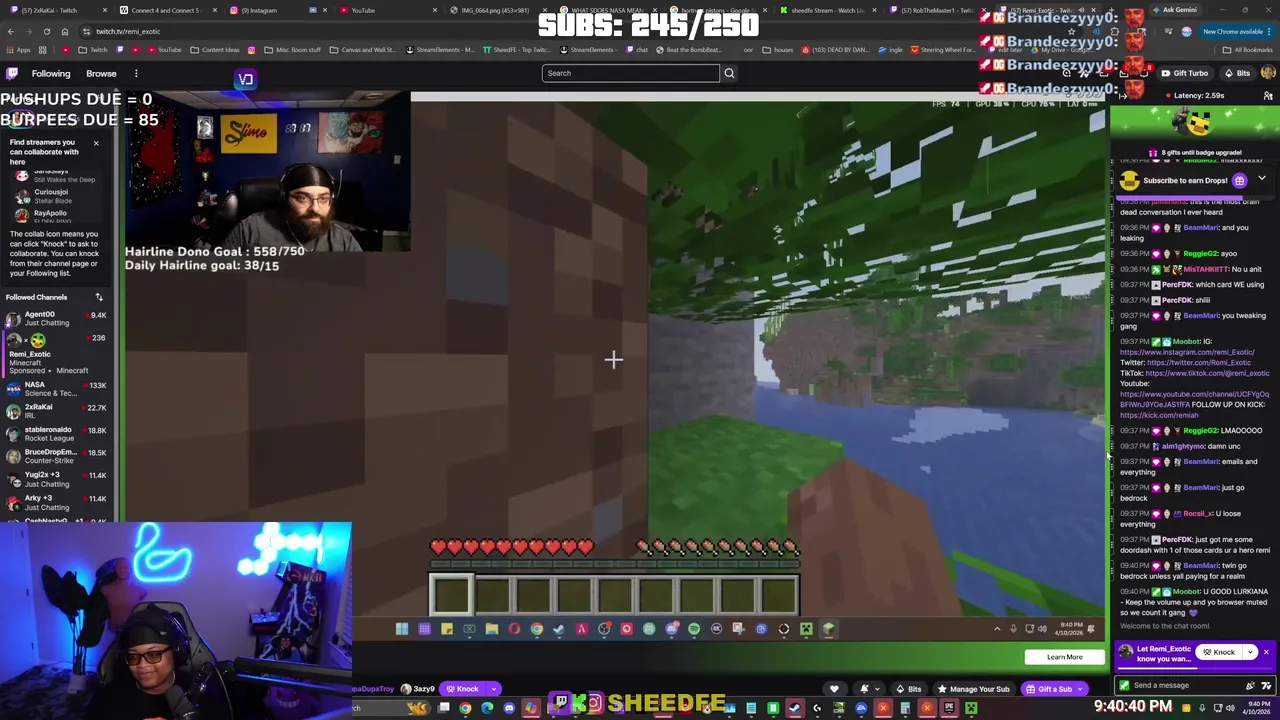Open All Bookmarks folder

pos(1248,49)
